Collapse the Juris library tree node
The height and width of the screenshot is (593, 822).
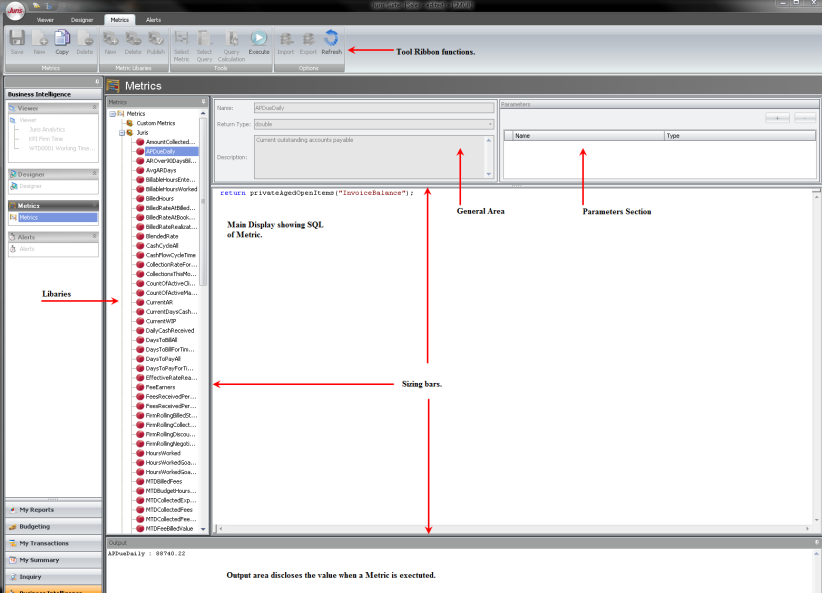tap(121, 132)
